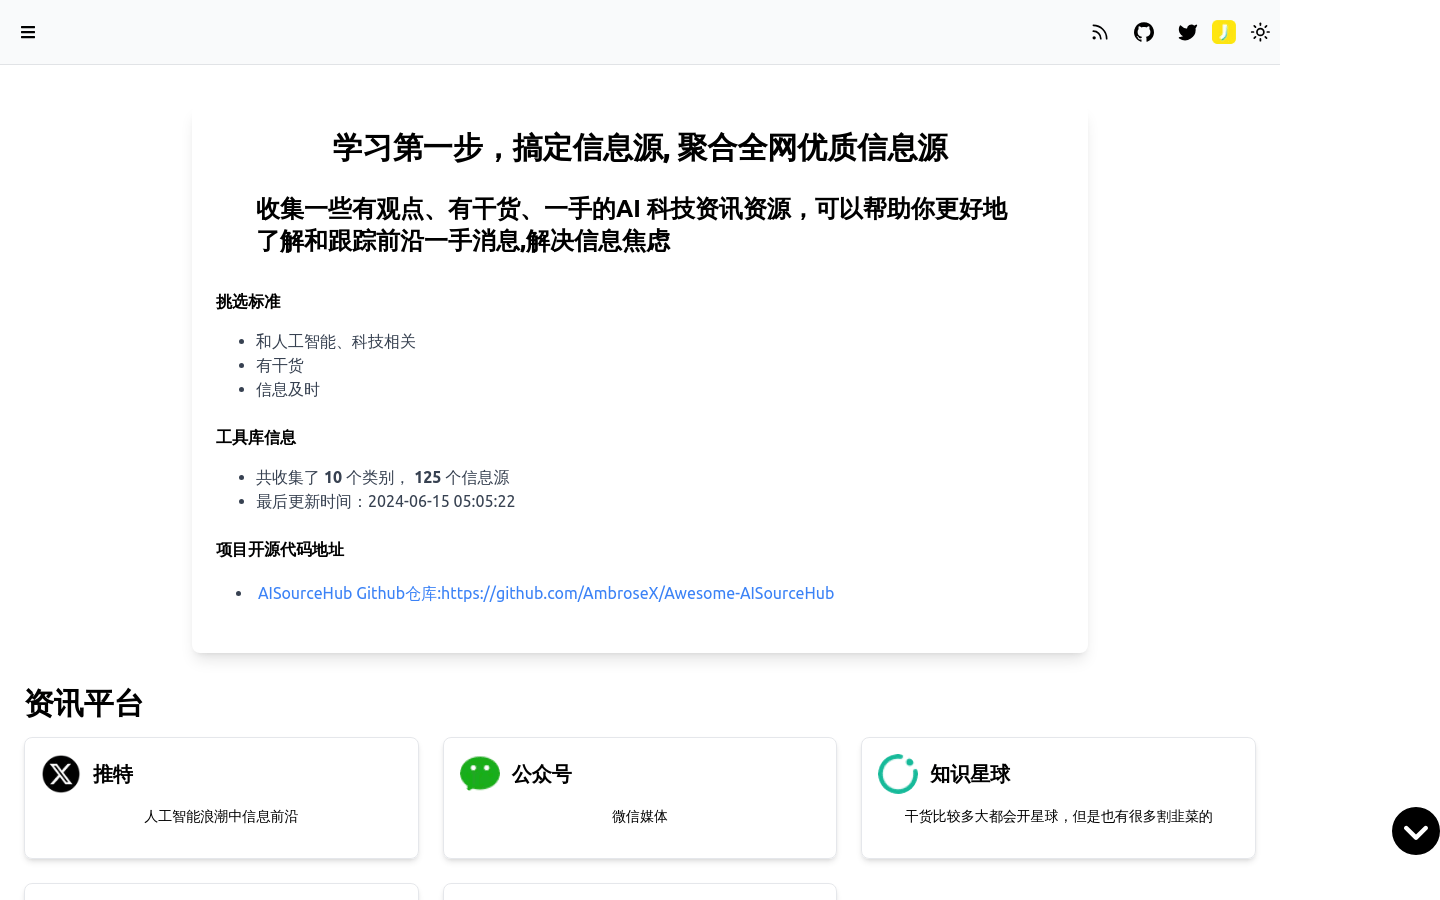Toggle light/dark theme sun icon

(x=1260, y=32)
